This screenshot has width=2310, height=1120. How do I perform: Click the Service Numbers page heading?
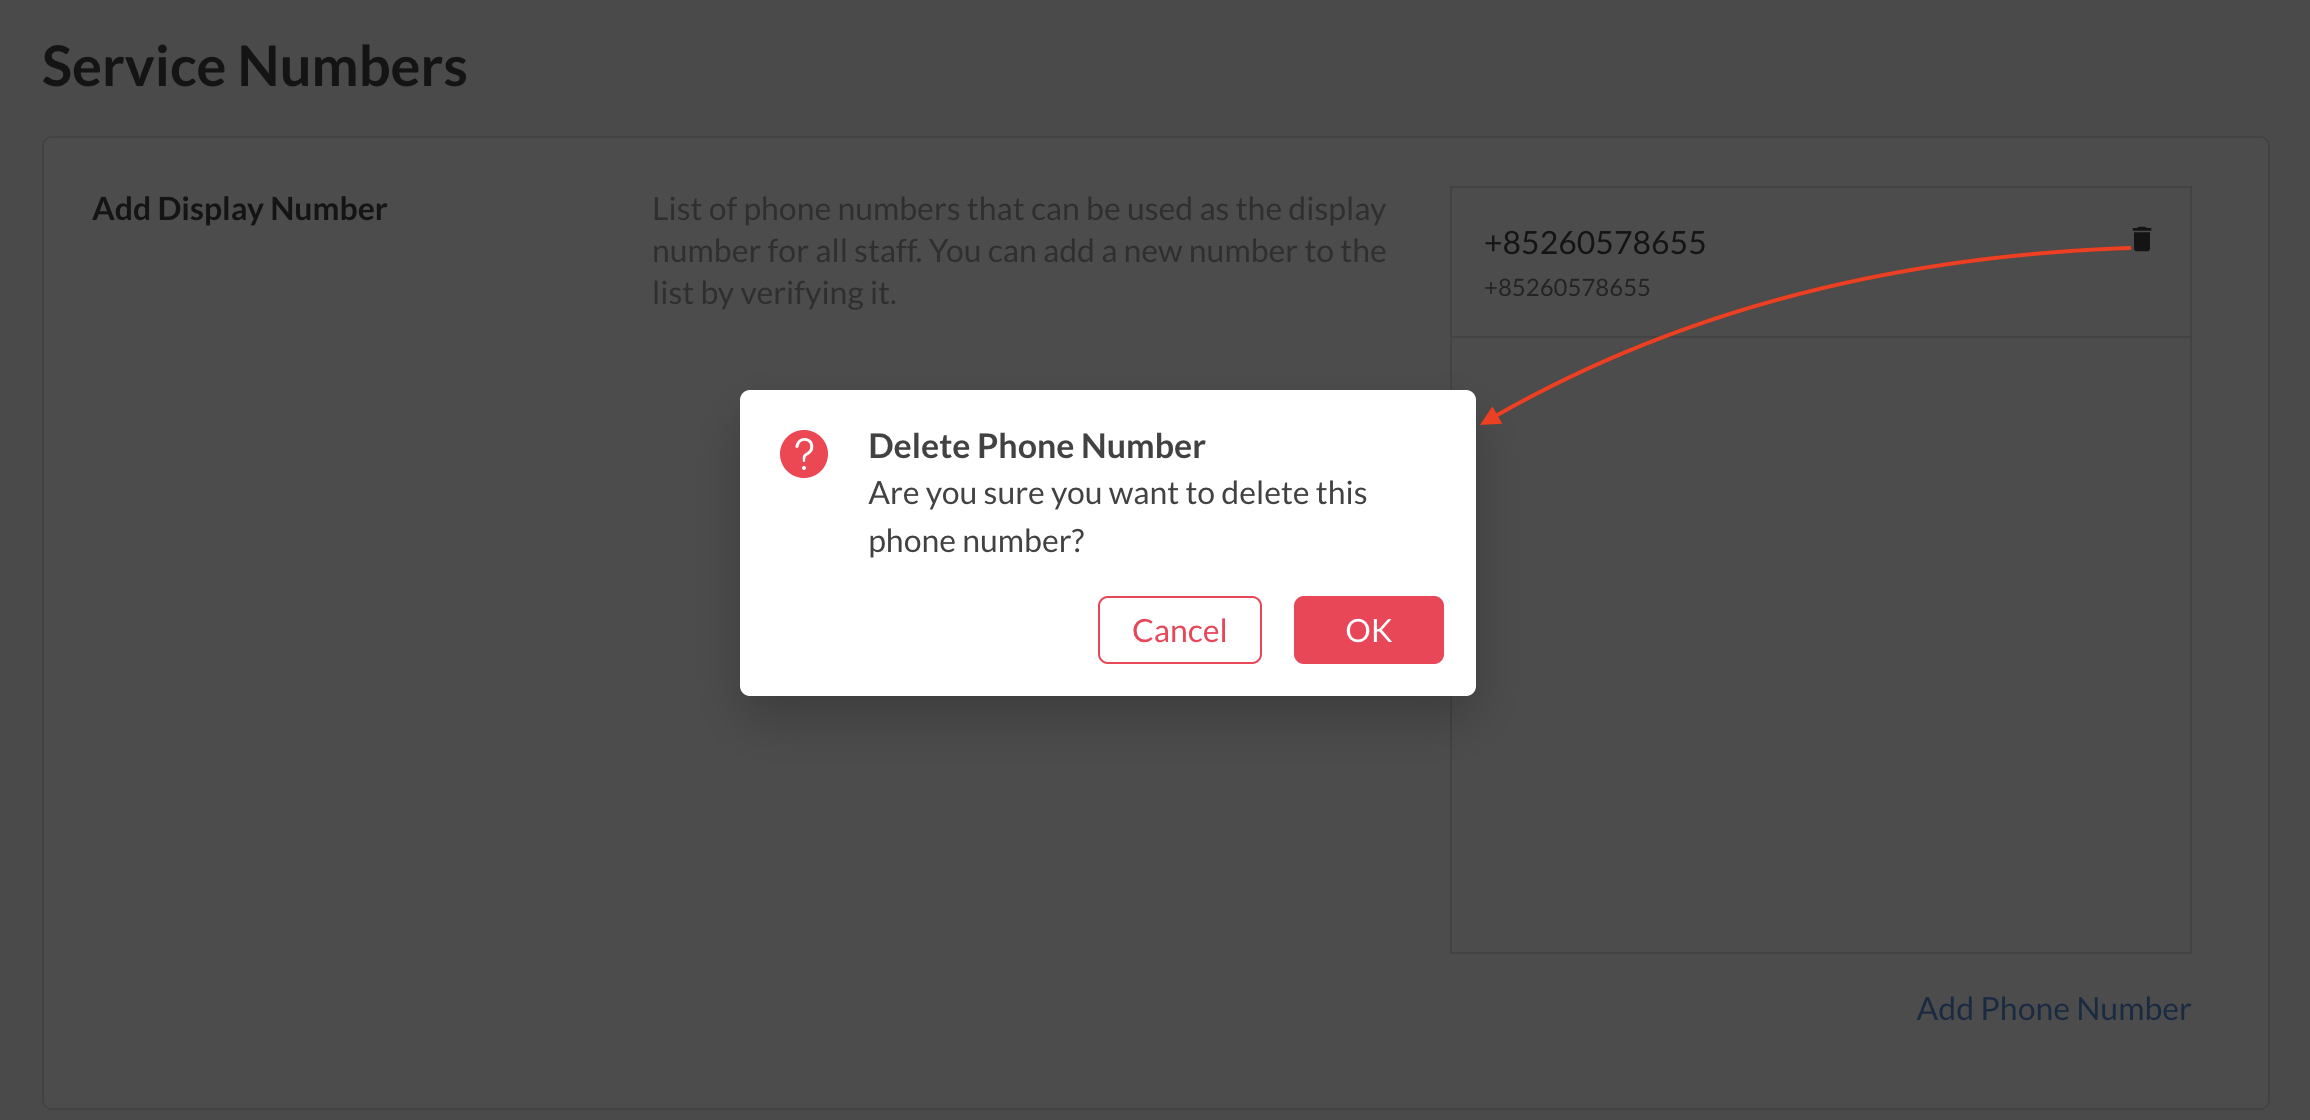255,66
